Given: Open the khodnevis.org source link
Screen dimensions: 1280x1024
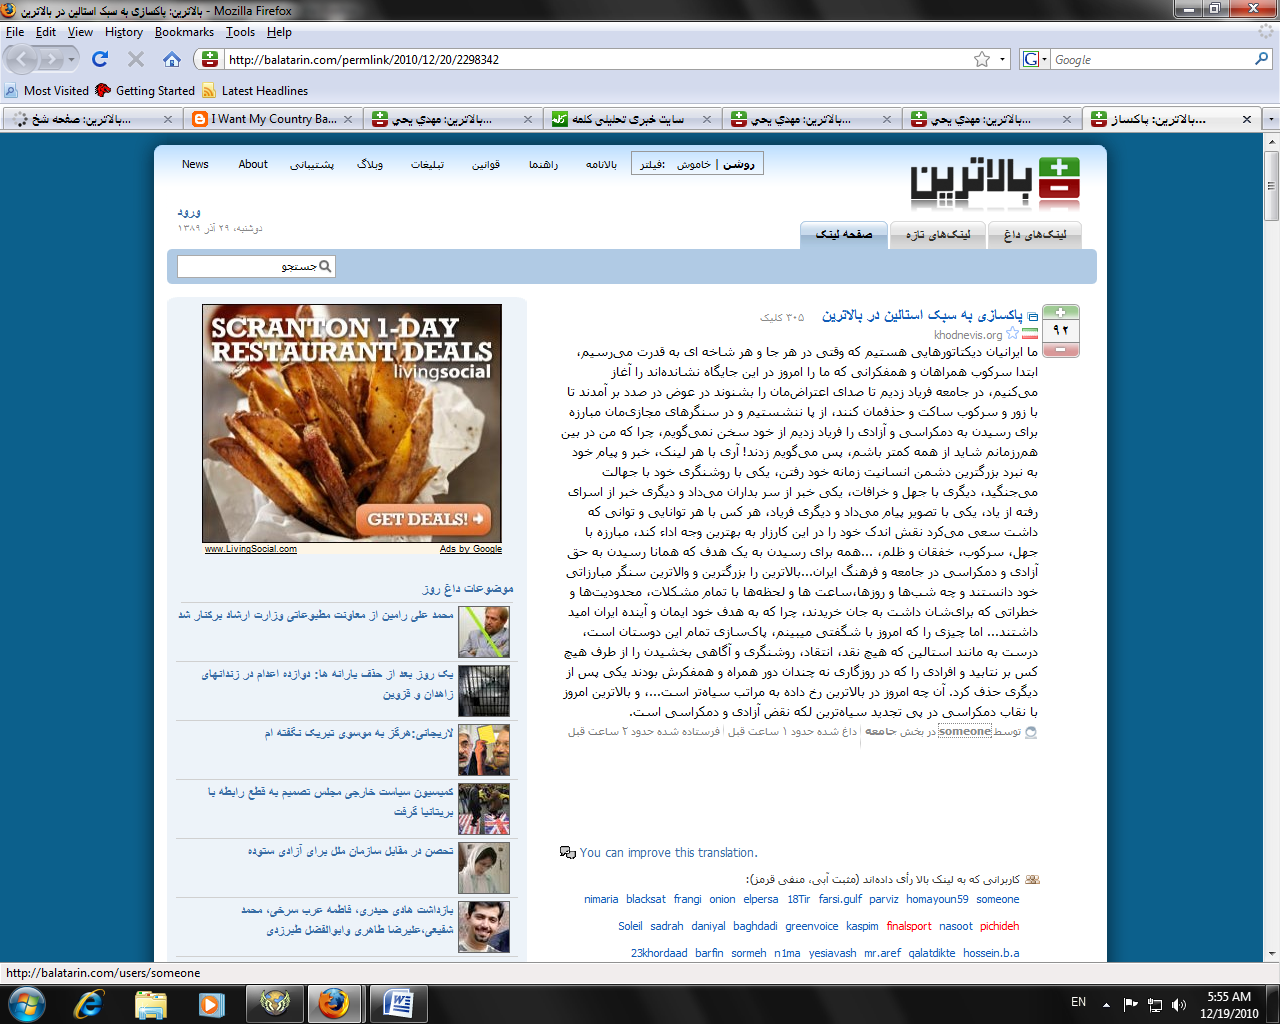Looking at the screenshot, I should [x=968, y=335].
